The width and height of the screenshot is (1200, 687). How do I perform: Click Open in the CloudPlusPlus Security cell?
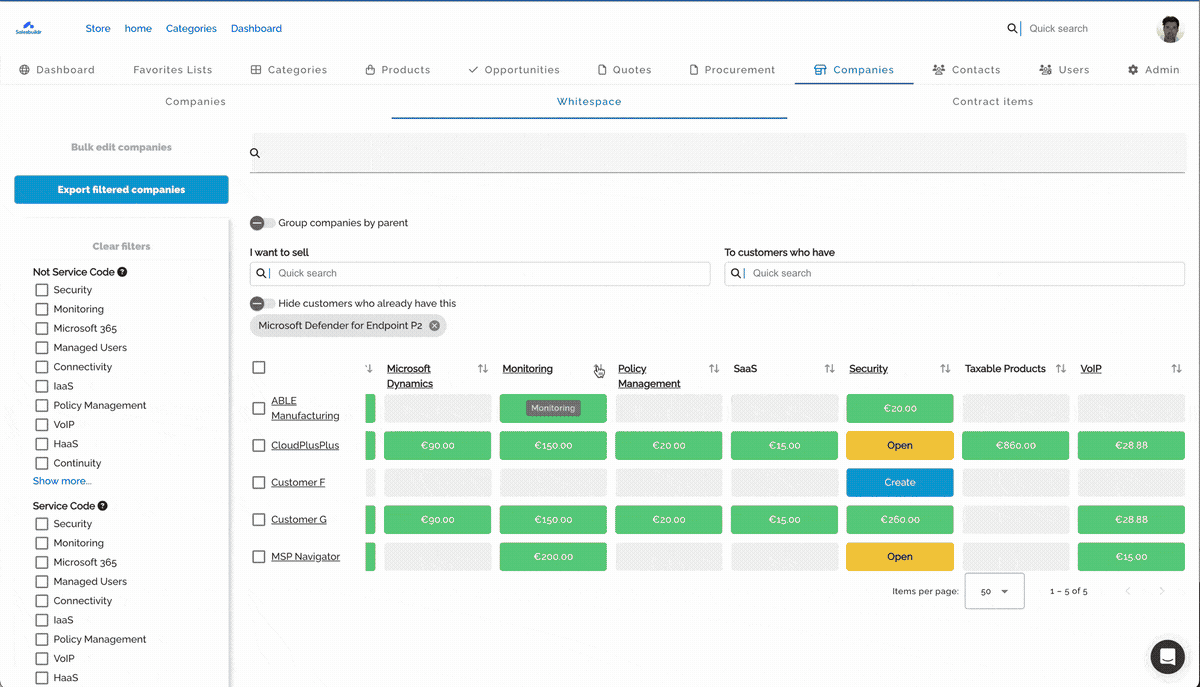[x=900, y=446]
